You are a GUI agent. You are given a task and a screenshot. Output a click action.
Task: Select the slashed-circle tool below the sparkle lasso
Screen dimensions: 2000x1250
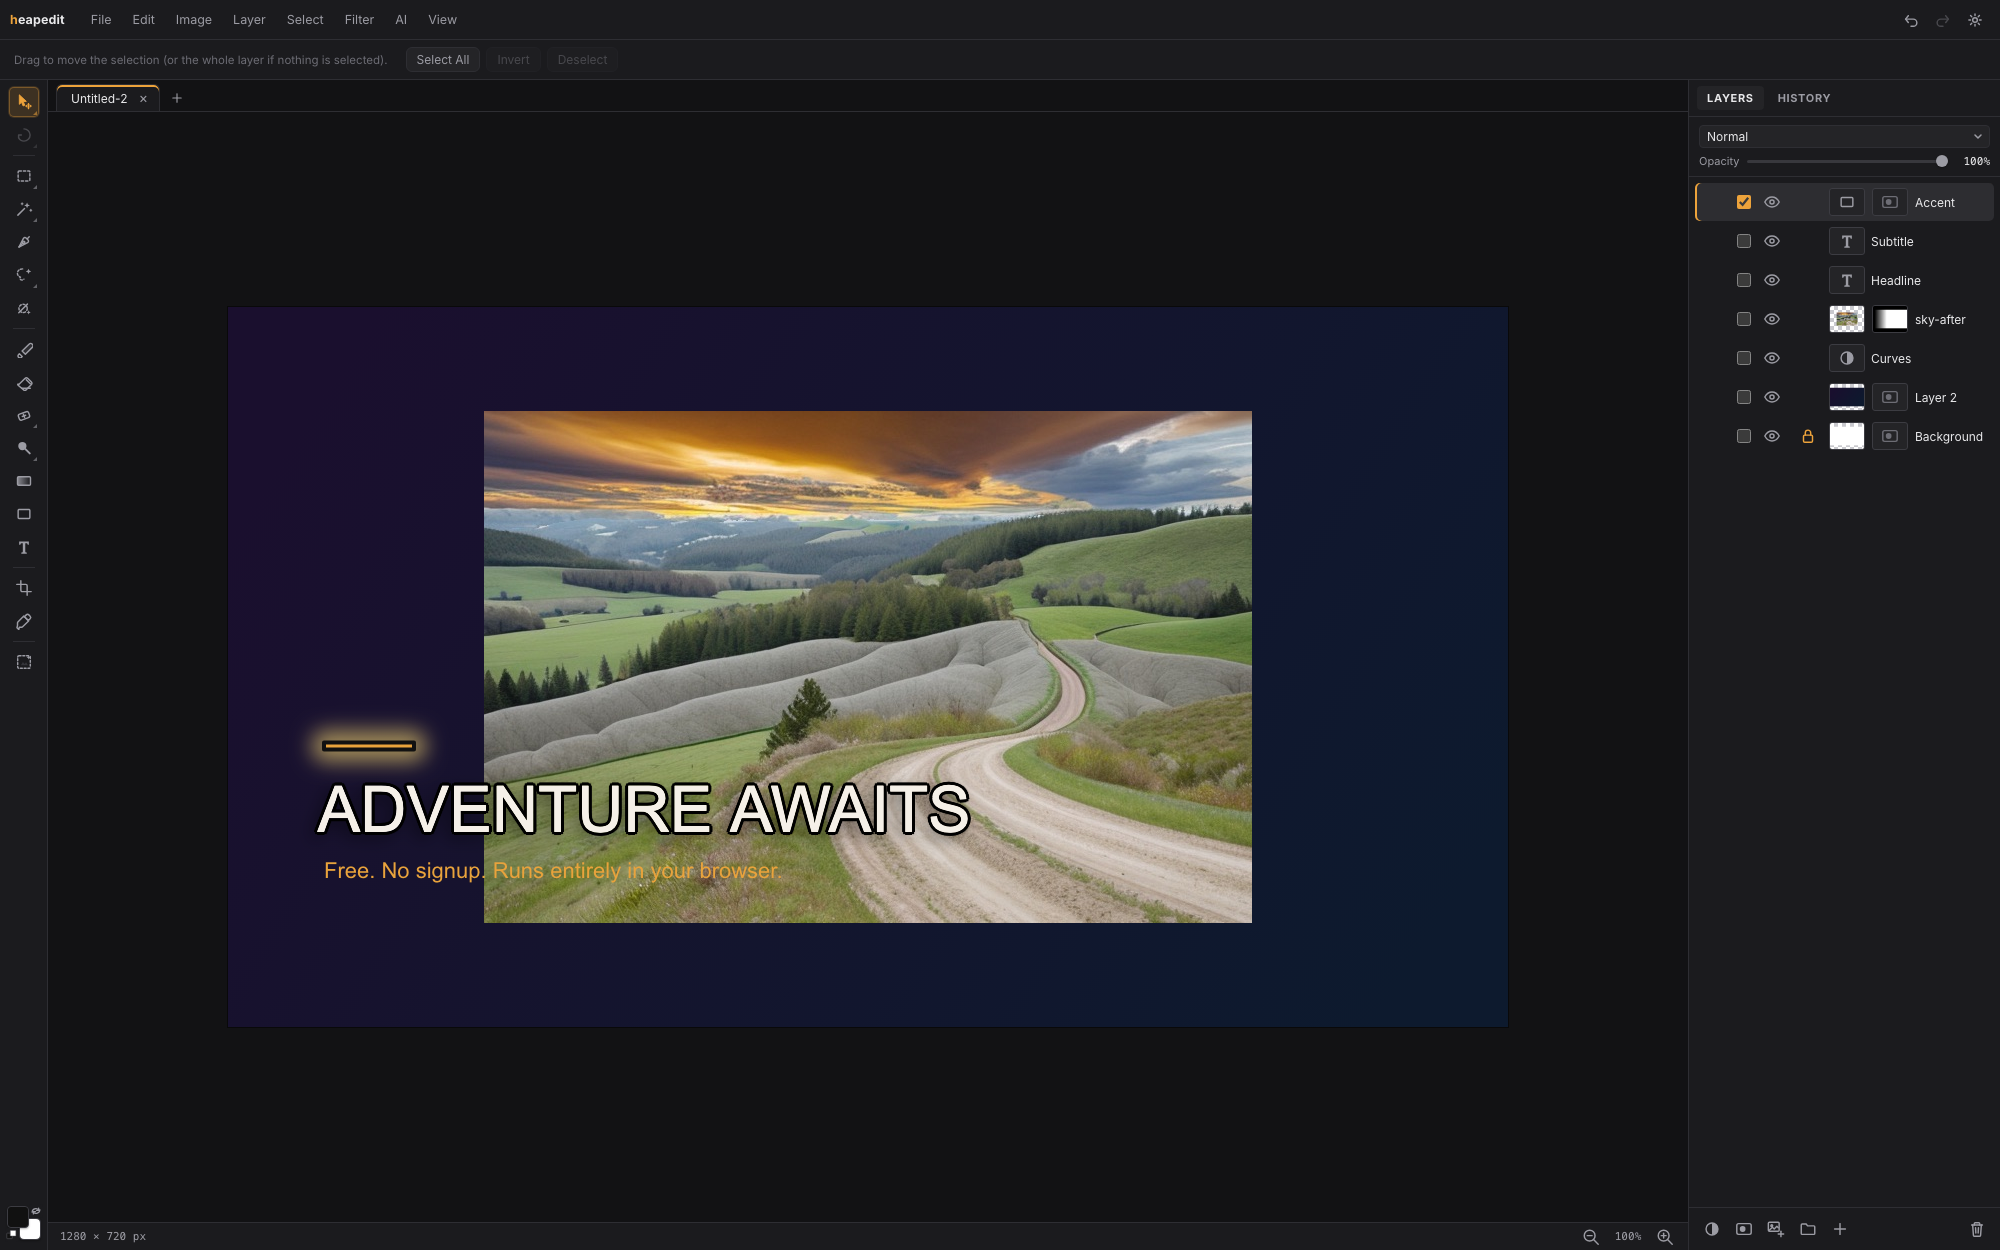pyautogui.click(x=24, y=309)
